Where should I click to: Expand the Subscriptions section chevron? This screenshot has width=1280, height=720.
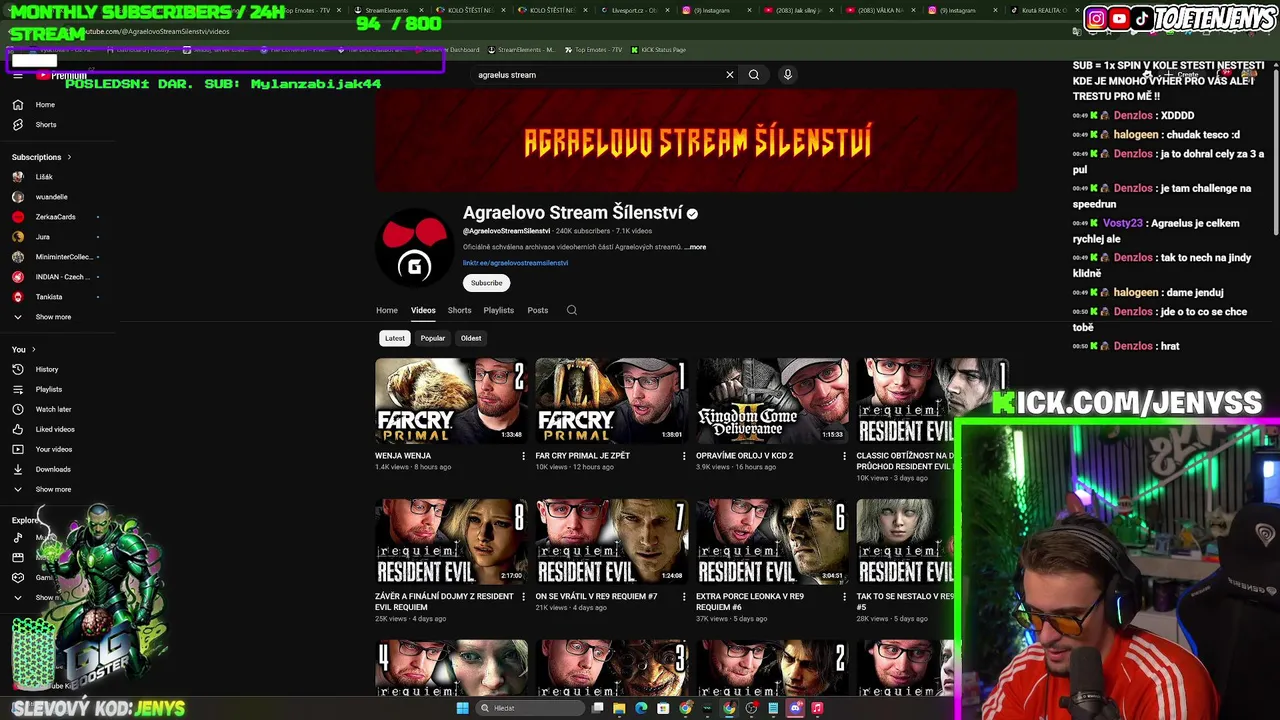click(69, 157)
